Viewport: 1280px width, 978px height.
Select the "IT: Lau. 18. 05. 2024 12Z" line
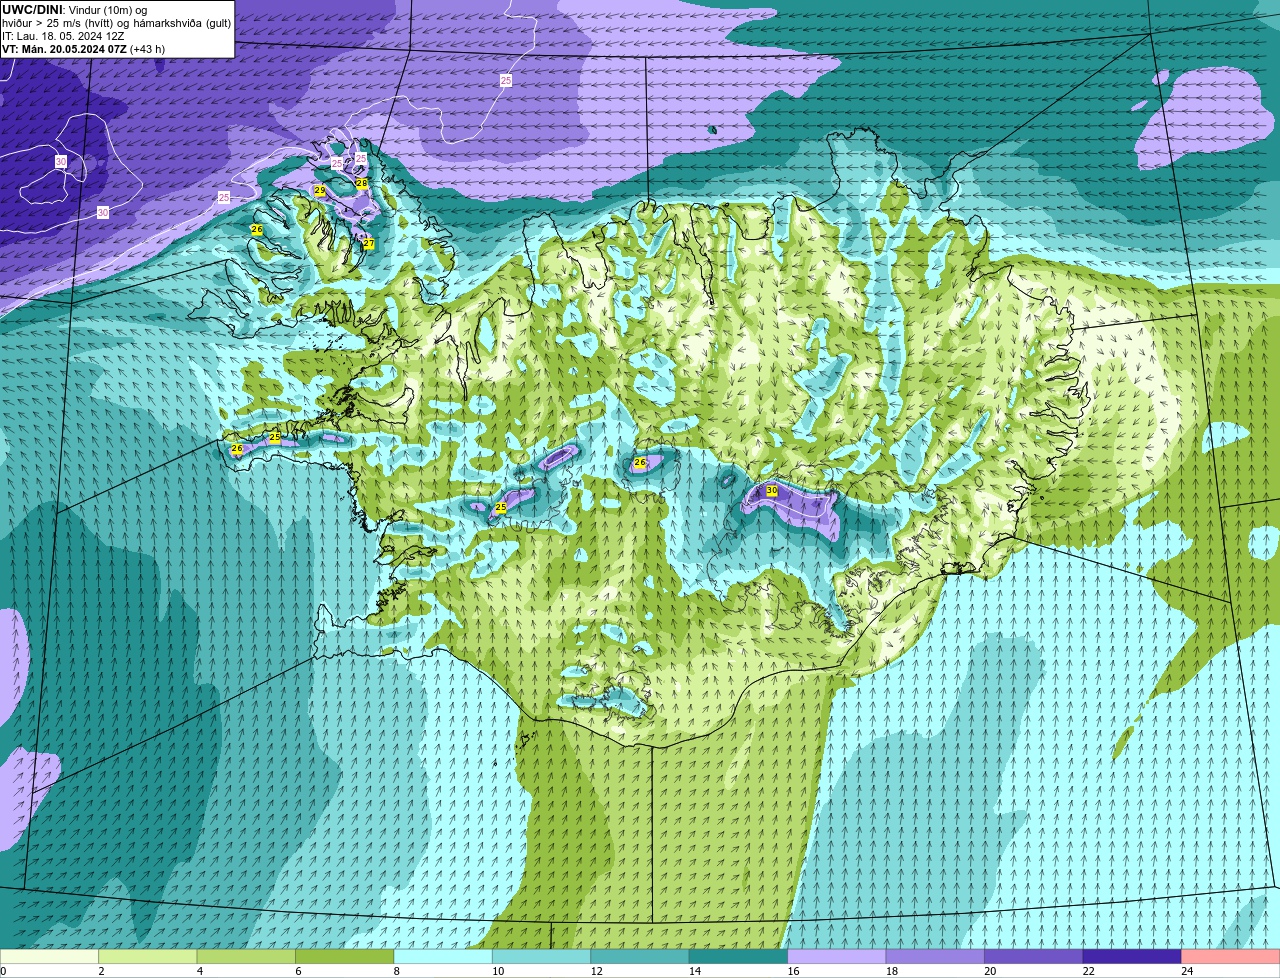point(63,36)
